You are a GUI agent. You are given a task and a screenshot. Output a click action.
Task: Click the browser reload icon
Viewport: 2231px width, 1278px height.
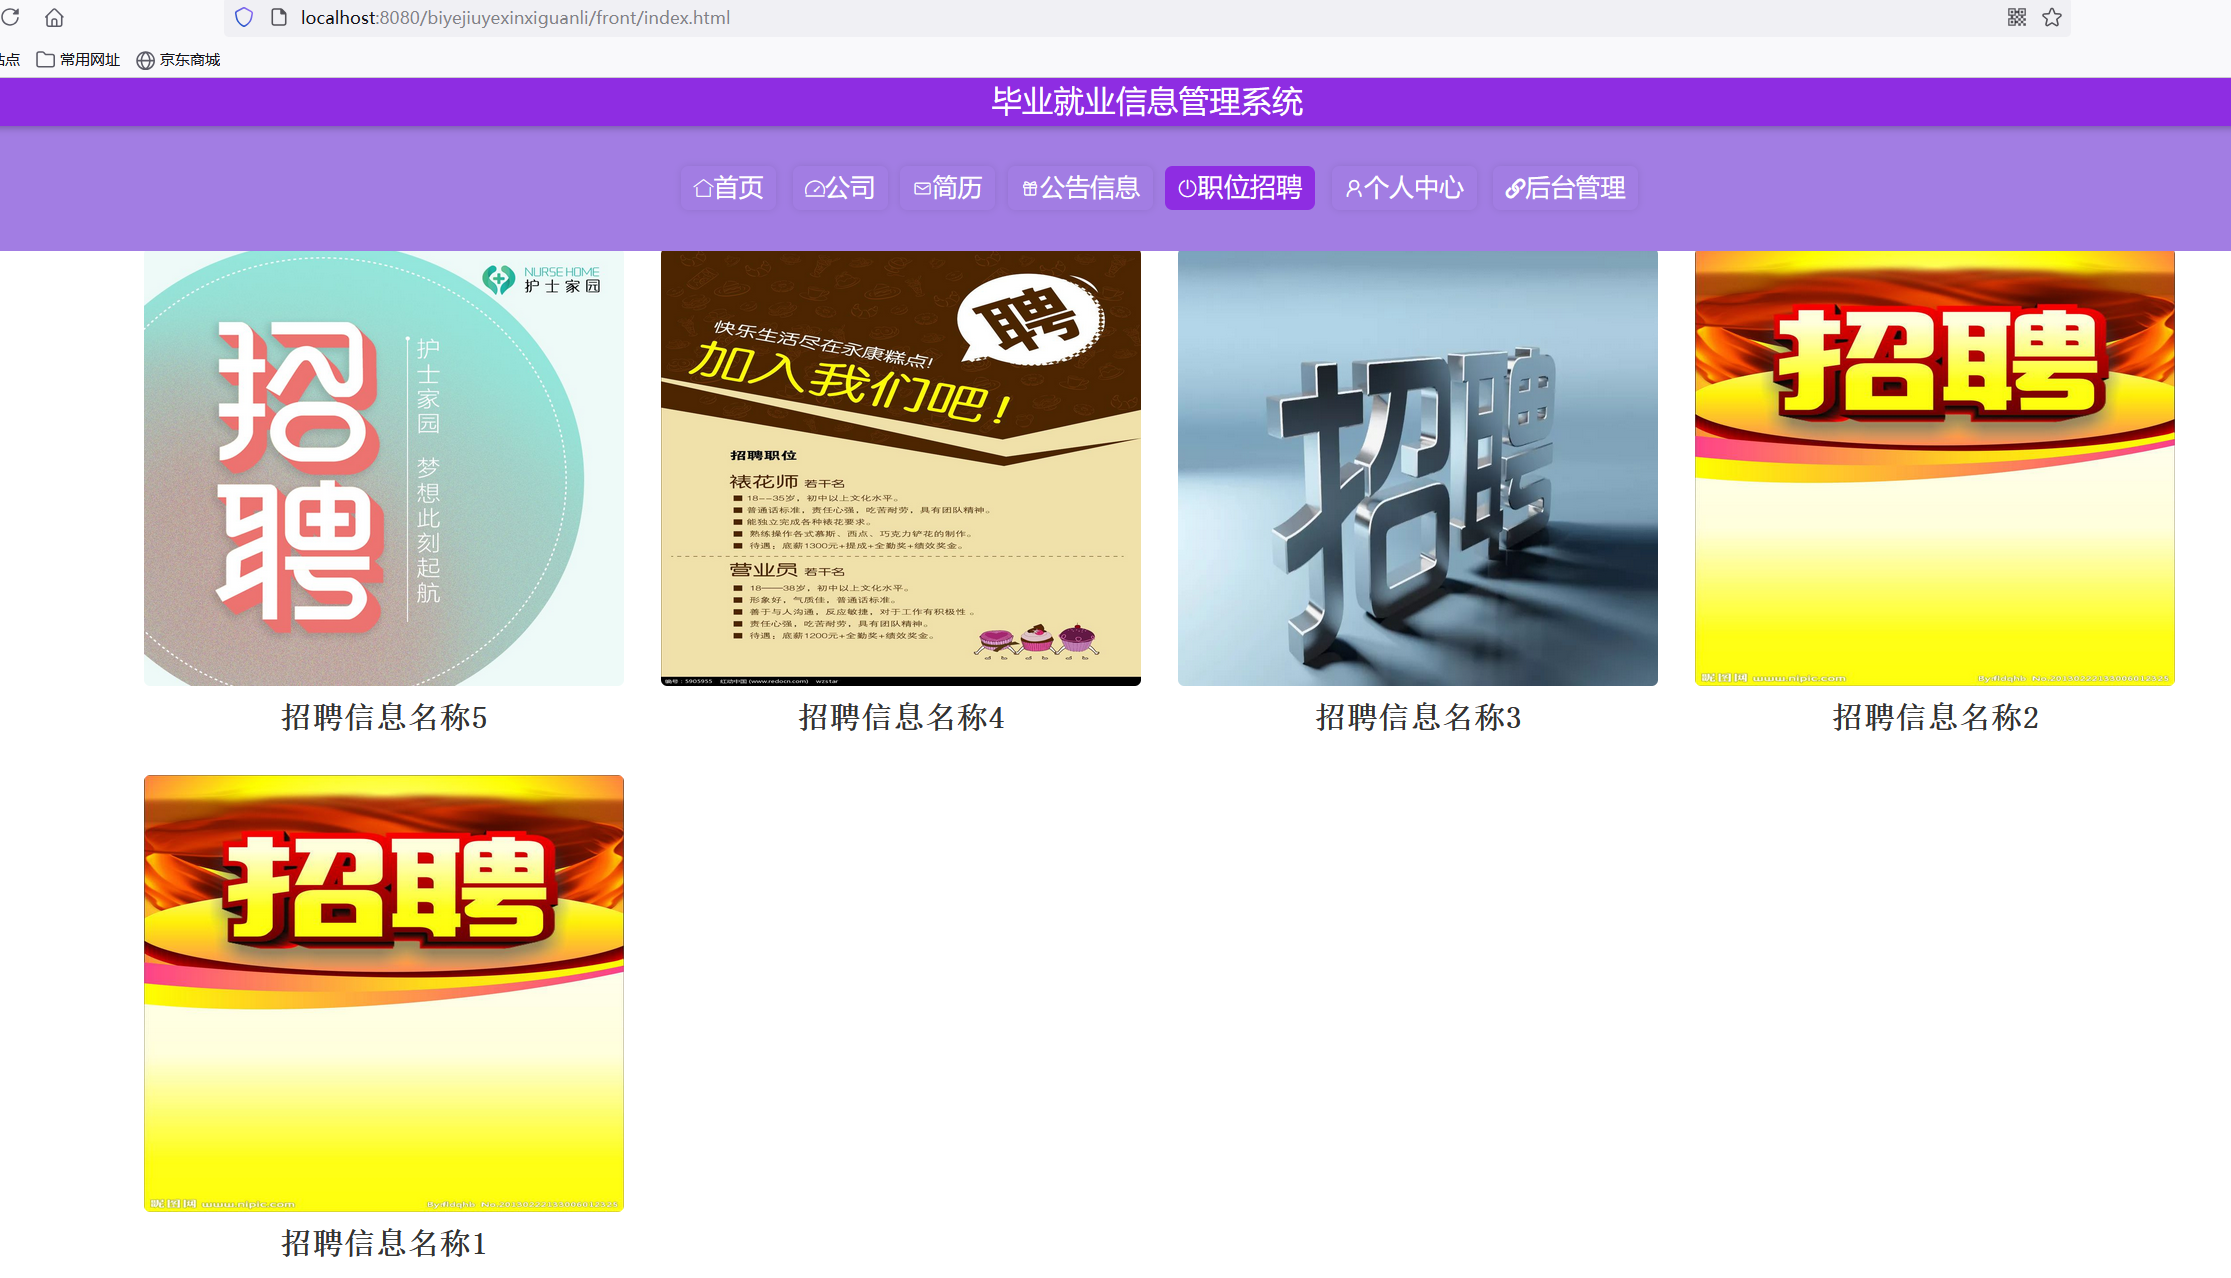pyautogui.click(x=10, y=17)
